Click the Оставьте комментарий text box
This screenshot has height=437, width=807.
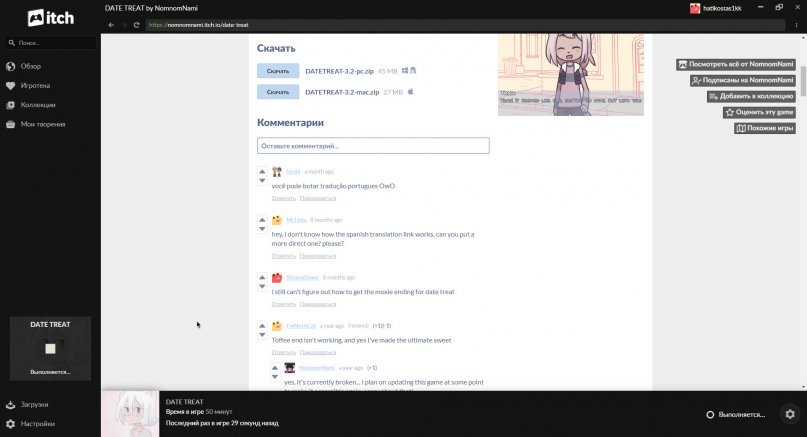tap(373, 146)
